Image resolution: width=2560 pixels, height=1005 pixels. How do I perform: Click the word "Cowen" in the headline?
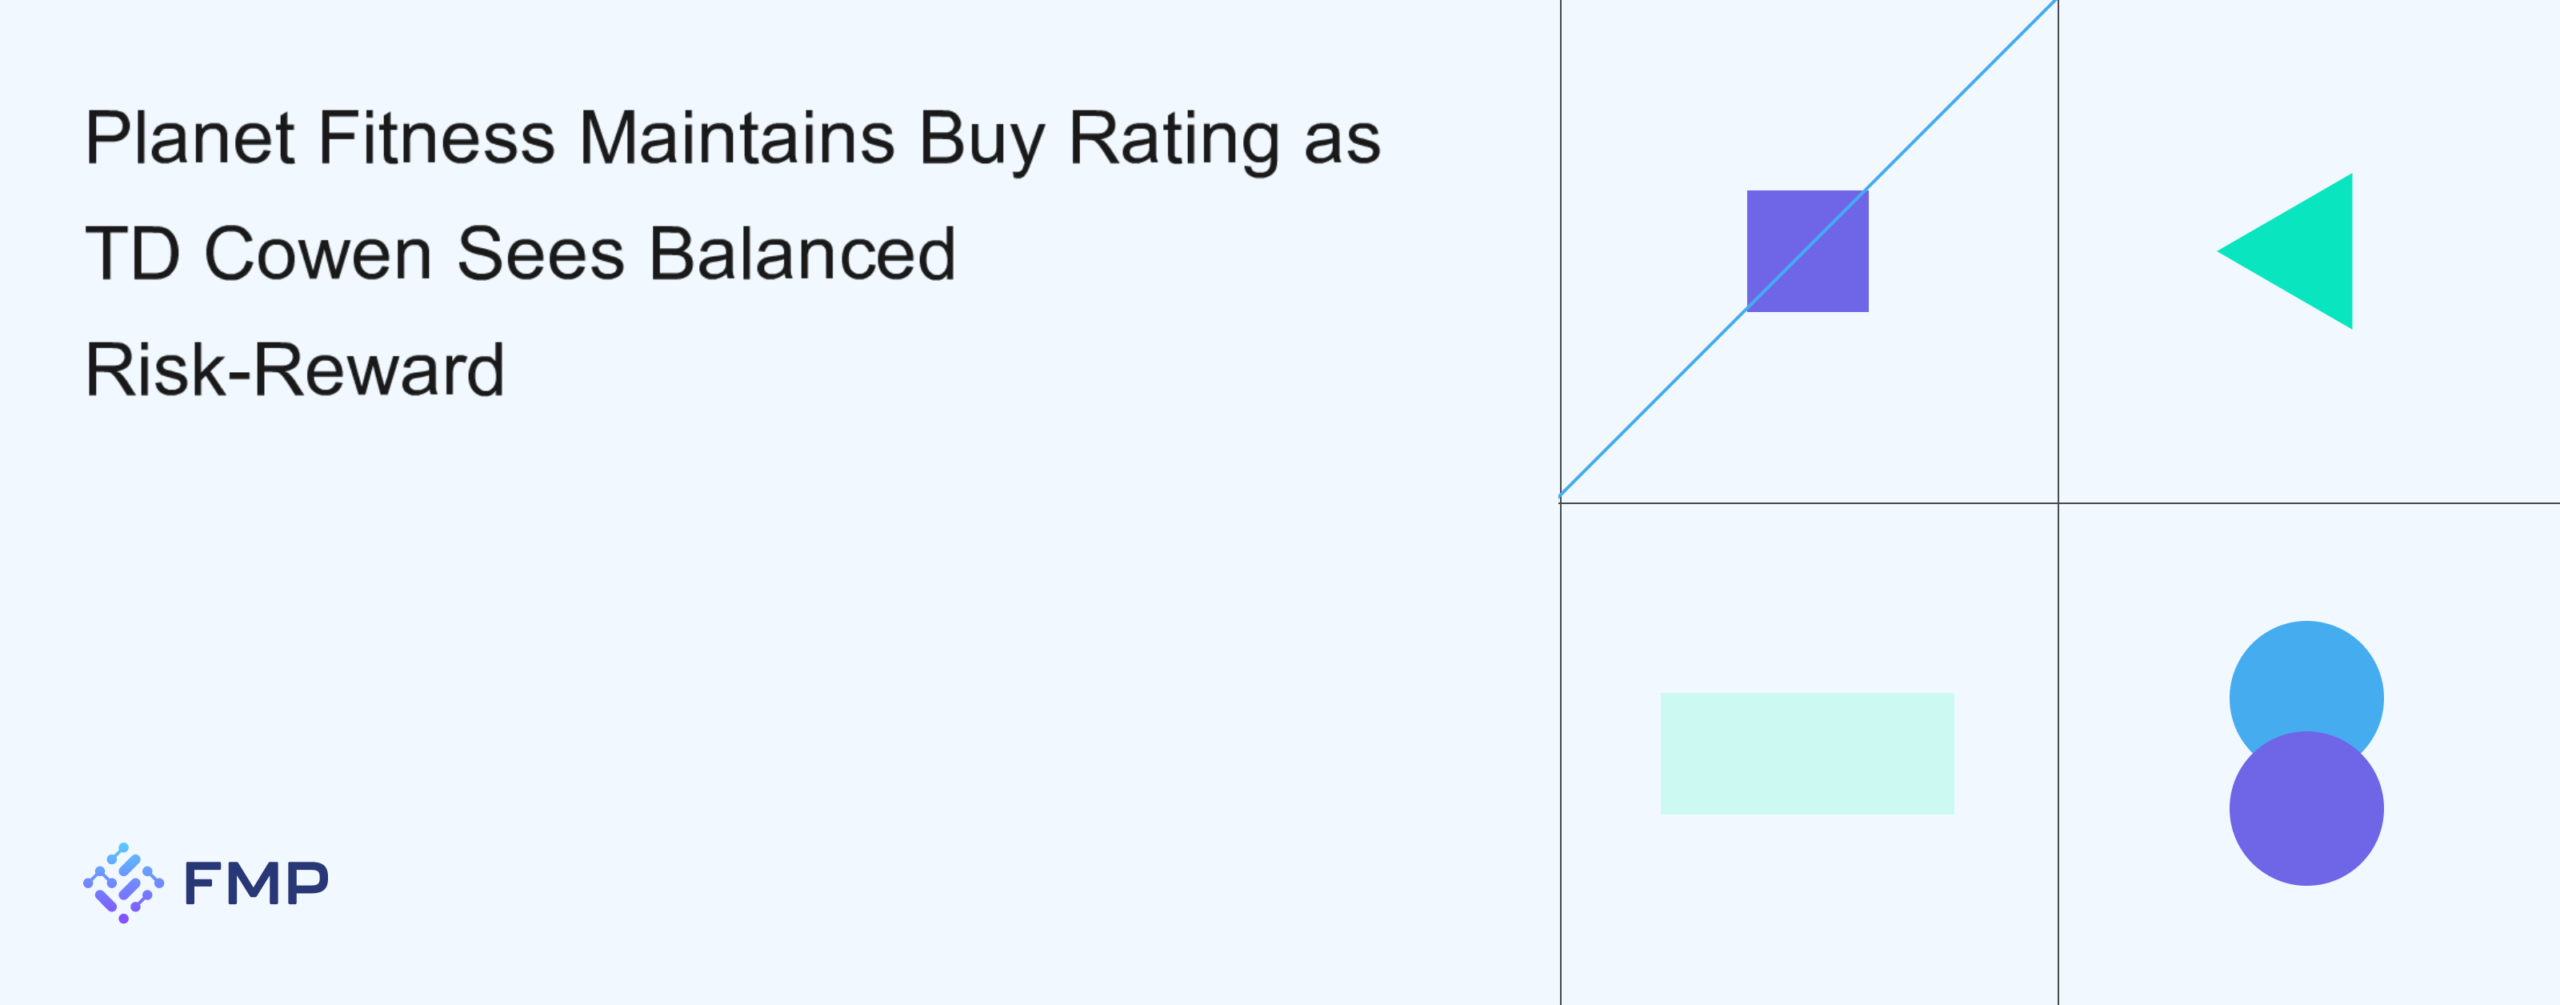coord(318,254)
